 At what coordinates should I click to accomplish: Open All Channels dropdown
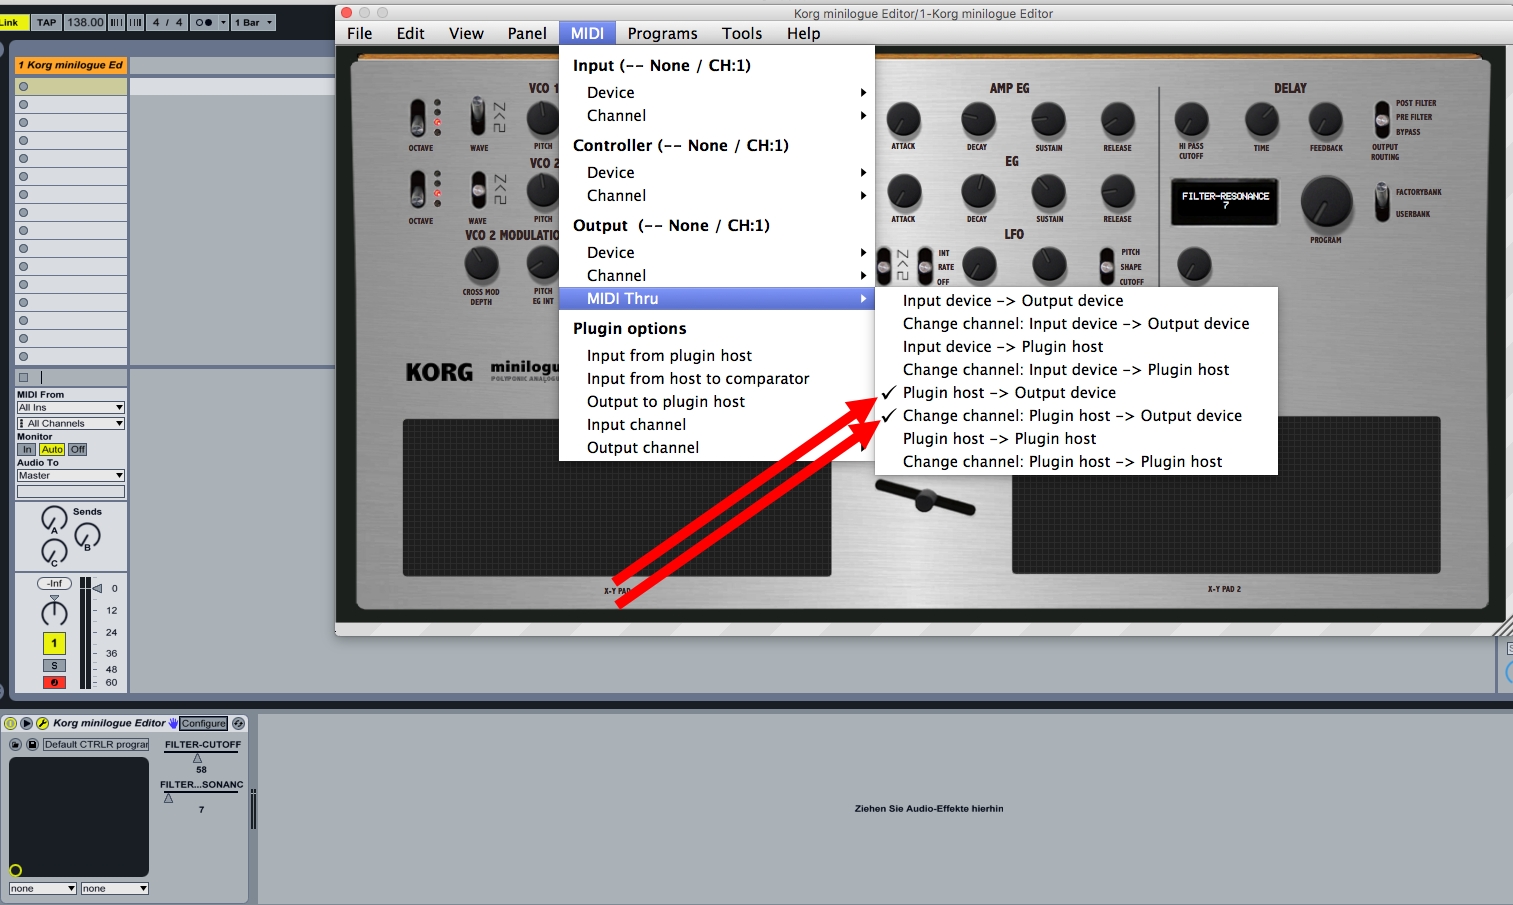coord(71,424)
